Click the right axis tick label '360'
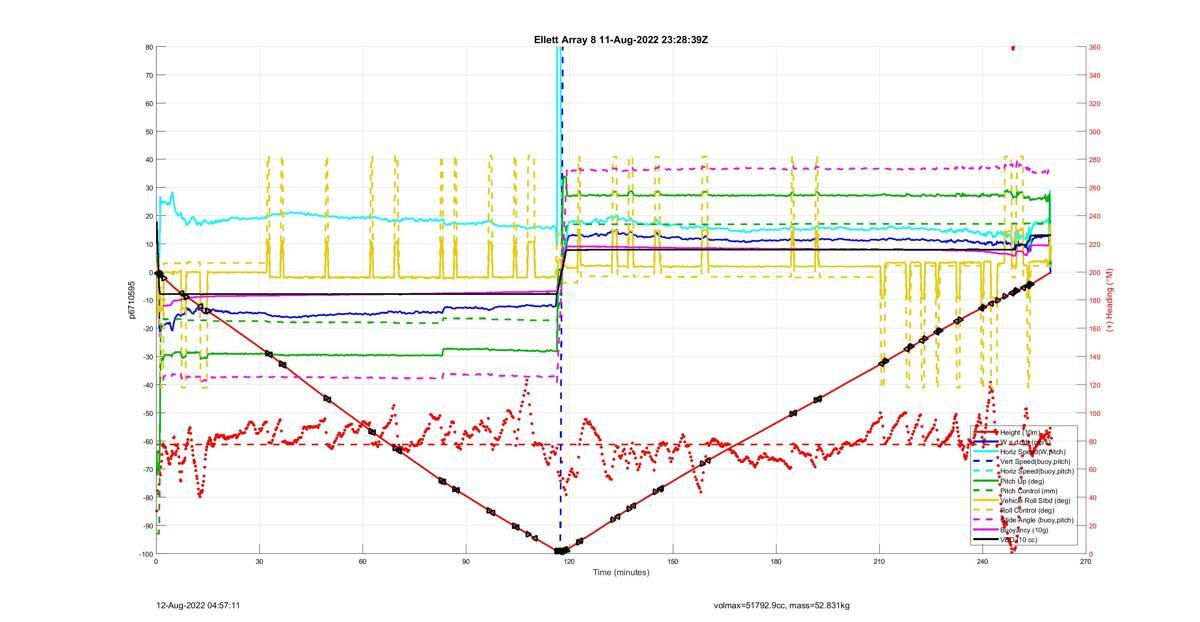Image resolution: width=1200 pixels, height=622 pixels. coord(1095,47)
